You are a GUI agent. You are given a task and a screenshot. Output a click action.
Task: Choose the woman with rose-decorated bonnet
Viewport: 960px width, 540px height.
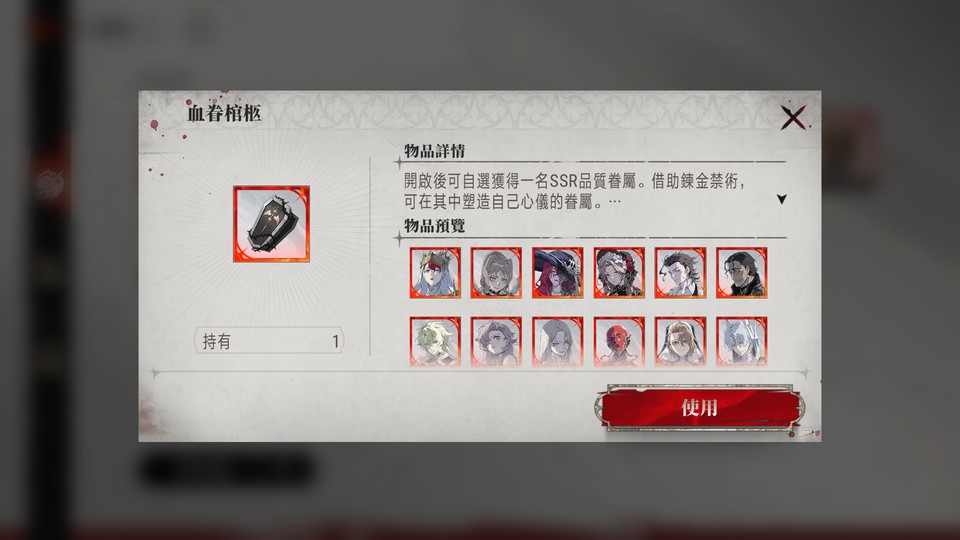(x=619, y=272)
